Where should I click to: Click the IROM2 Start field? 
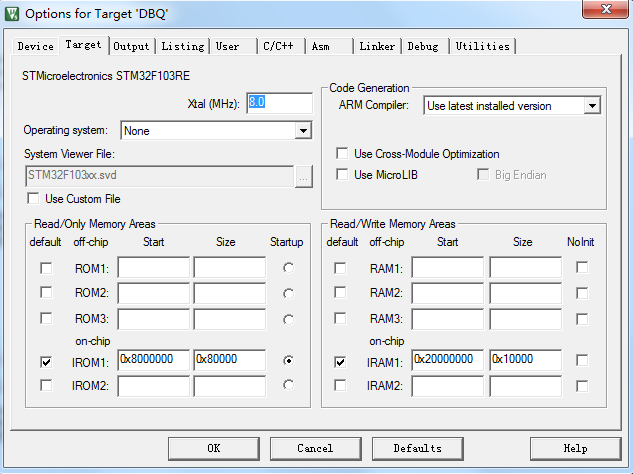(x=153, y=386)
